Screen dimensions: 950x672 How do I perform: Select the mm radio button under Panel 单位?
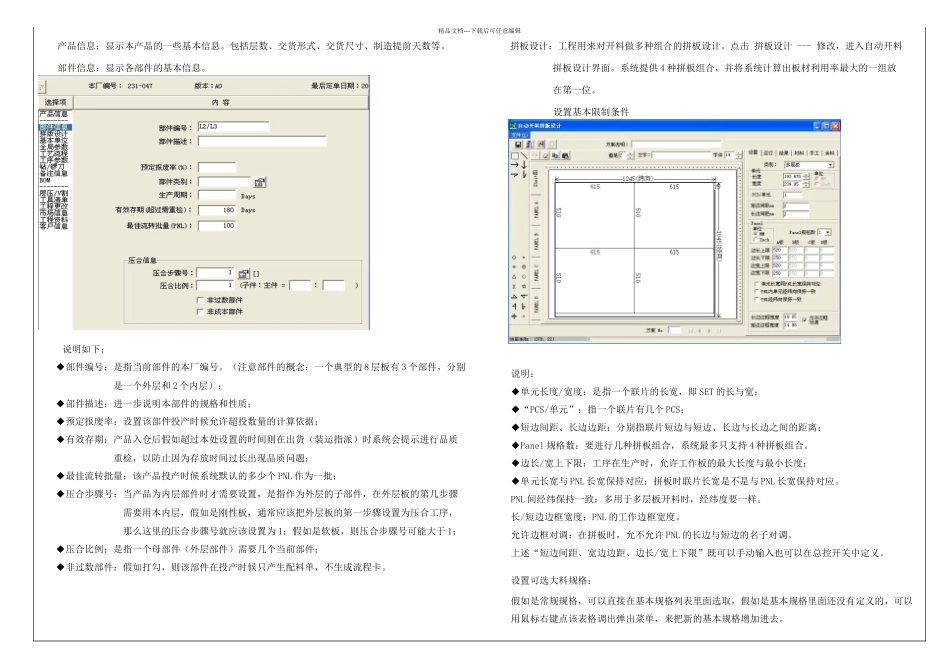click(756, 234)
